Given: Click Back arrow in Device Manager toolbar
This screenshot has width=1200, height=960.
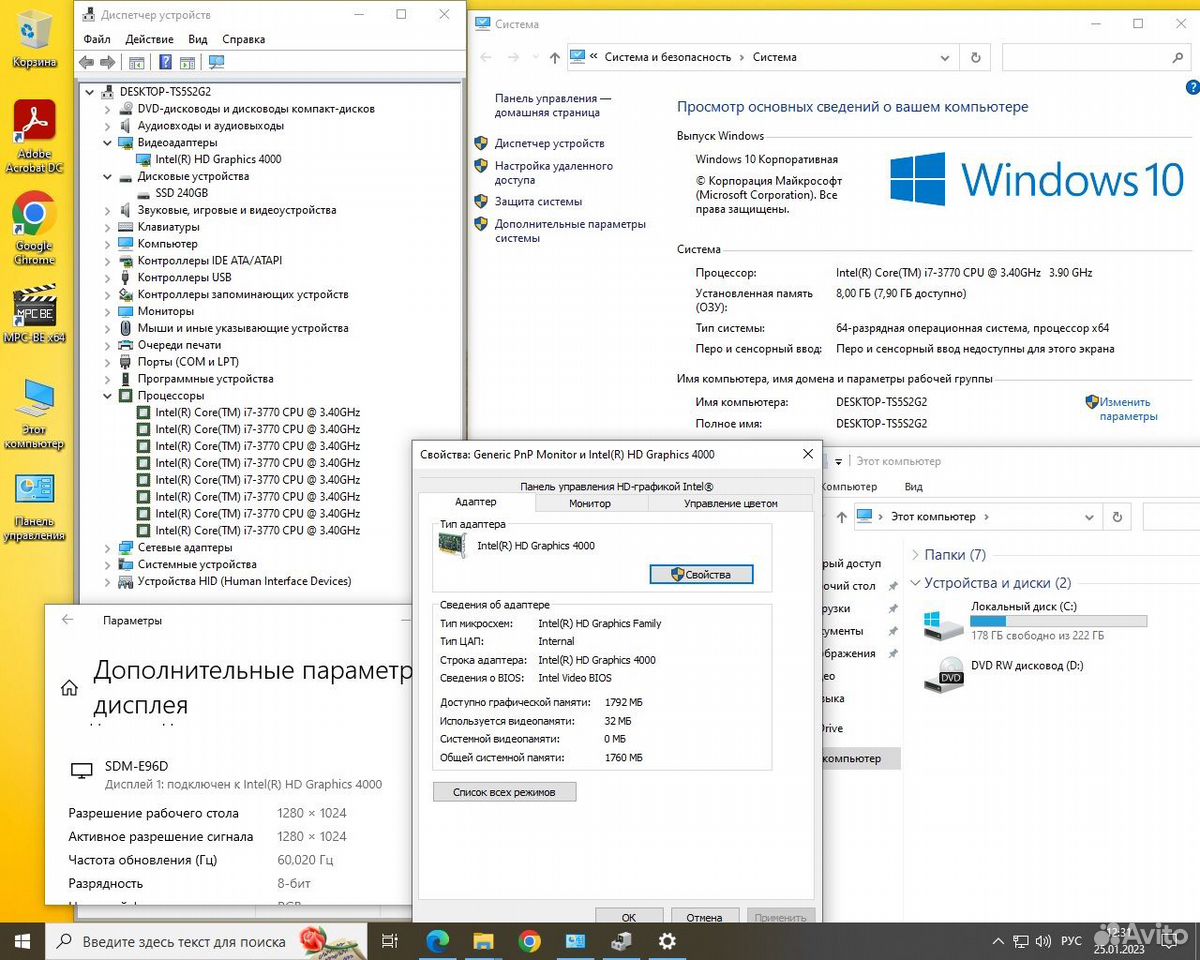Looking at the screenshot, I should (86, 62).
